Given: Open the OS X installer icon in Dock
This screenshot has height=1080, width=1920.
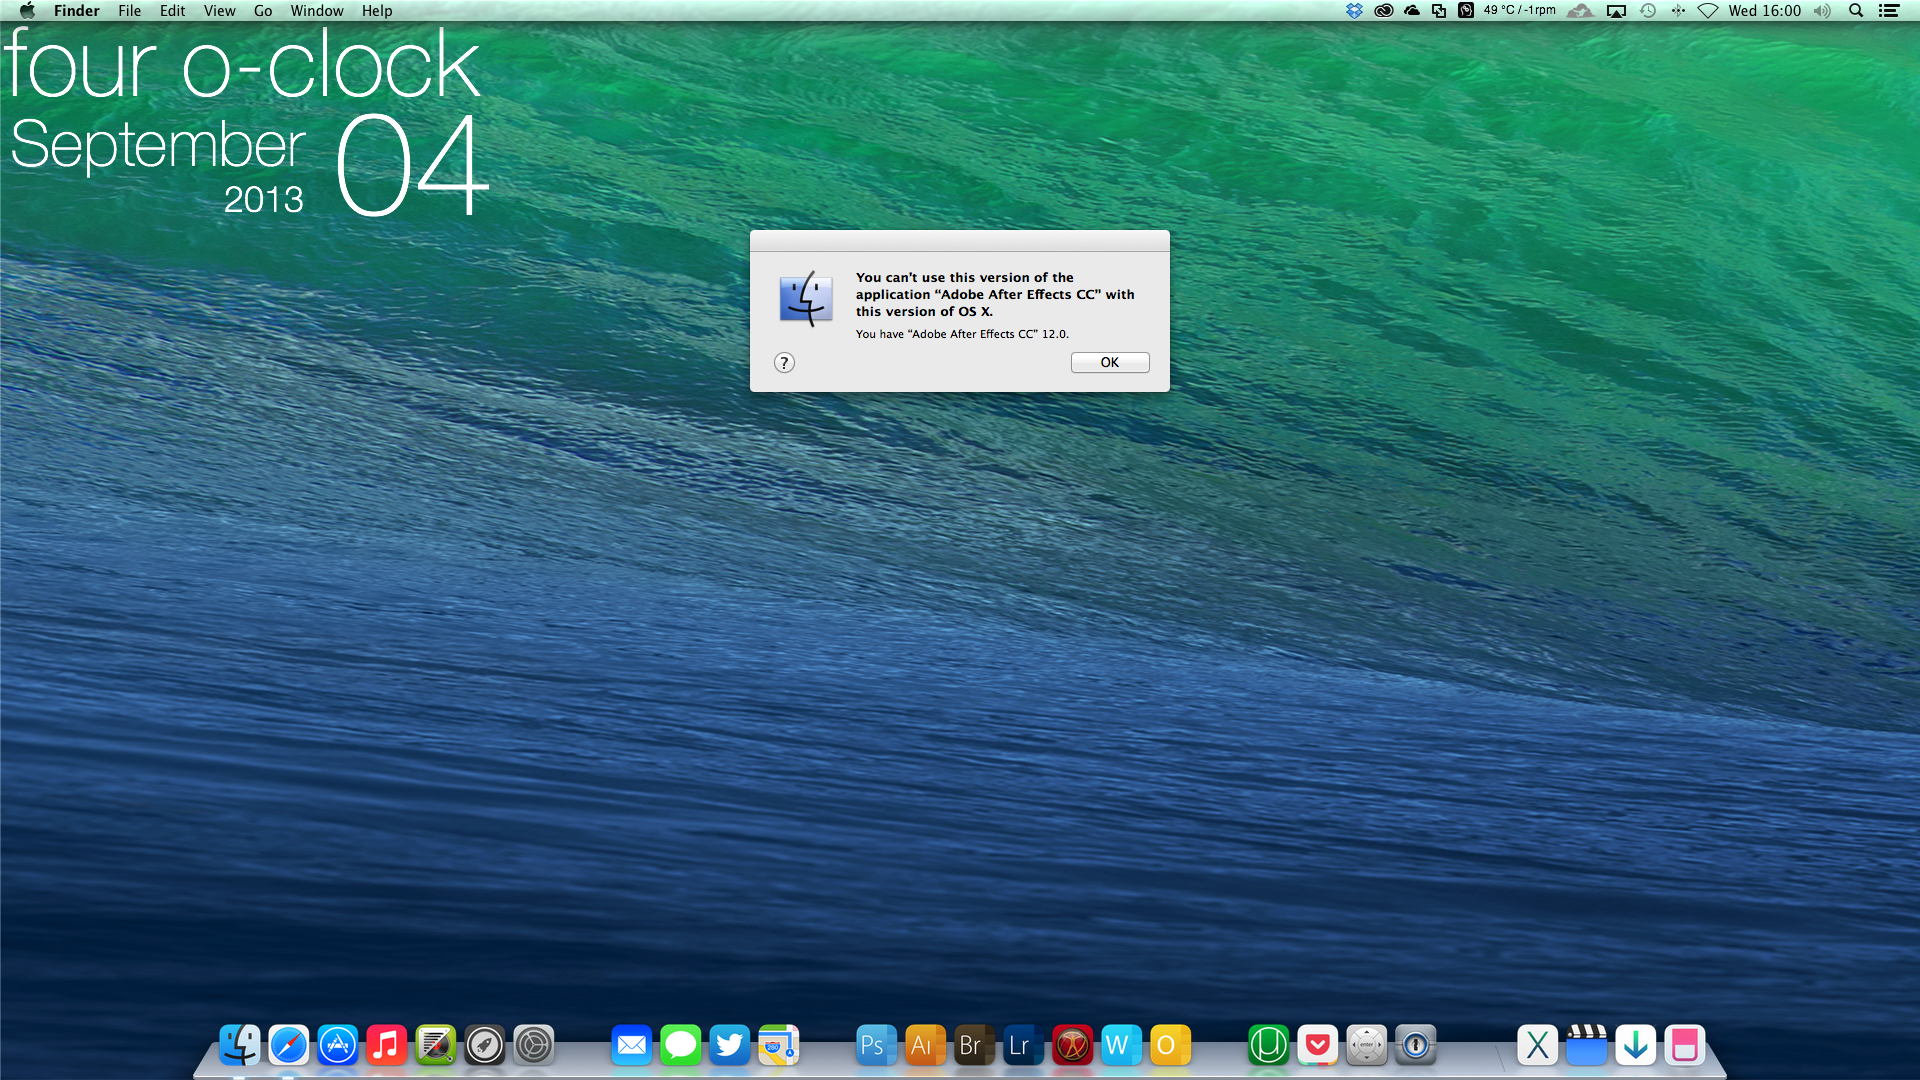Looking at the screenshot, I should coord(1538,1045).
